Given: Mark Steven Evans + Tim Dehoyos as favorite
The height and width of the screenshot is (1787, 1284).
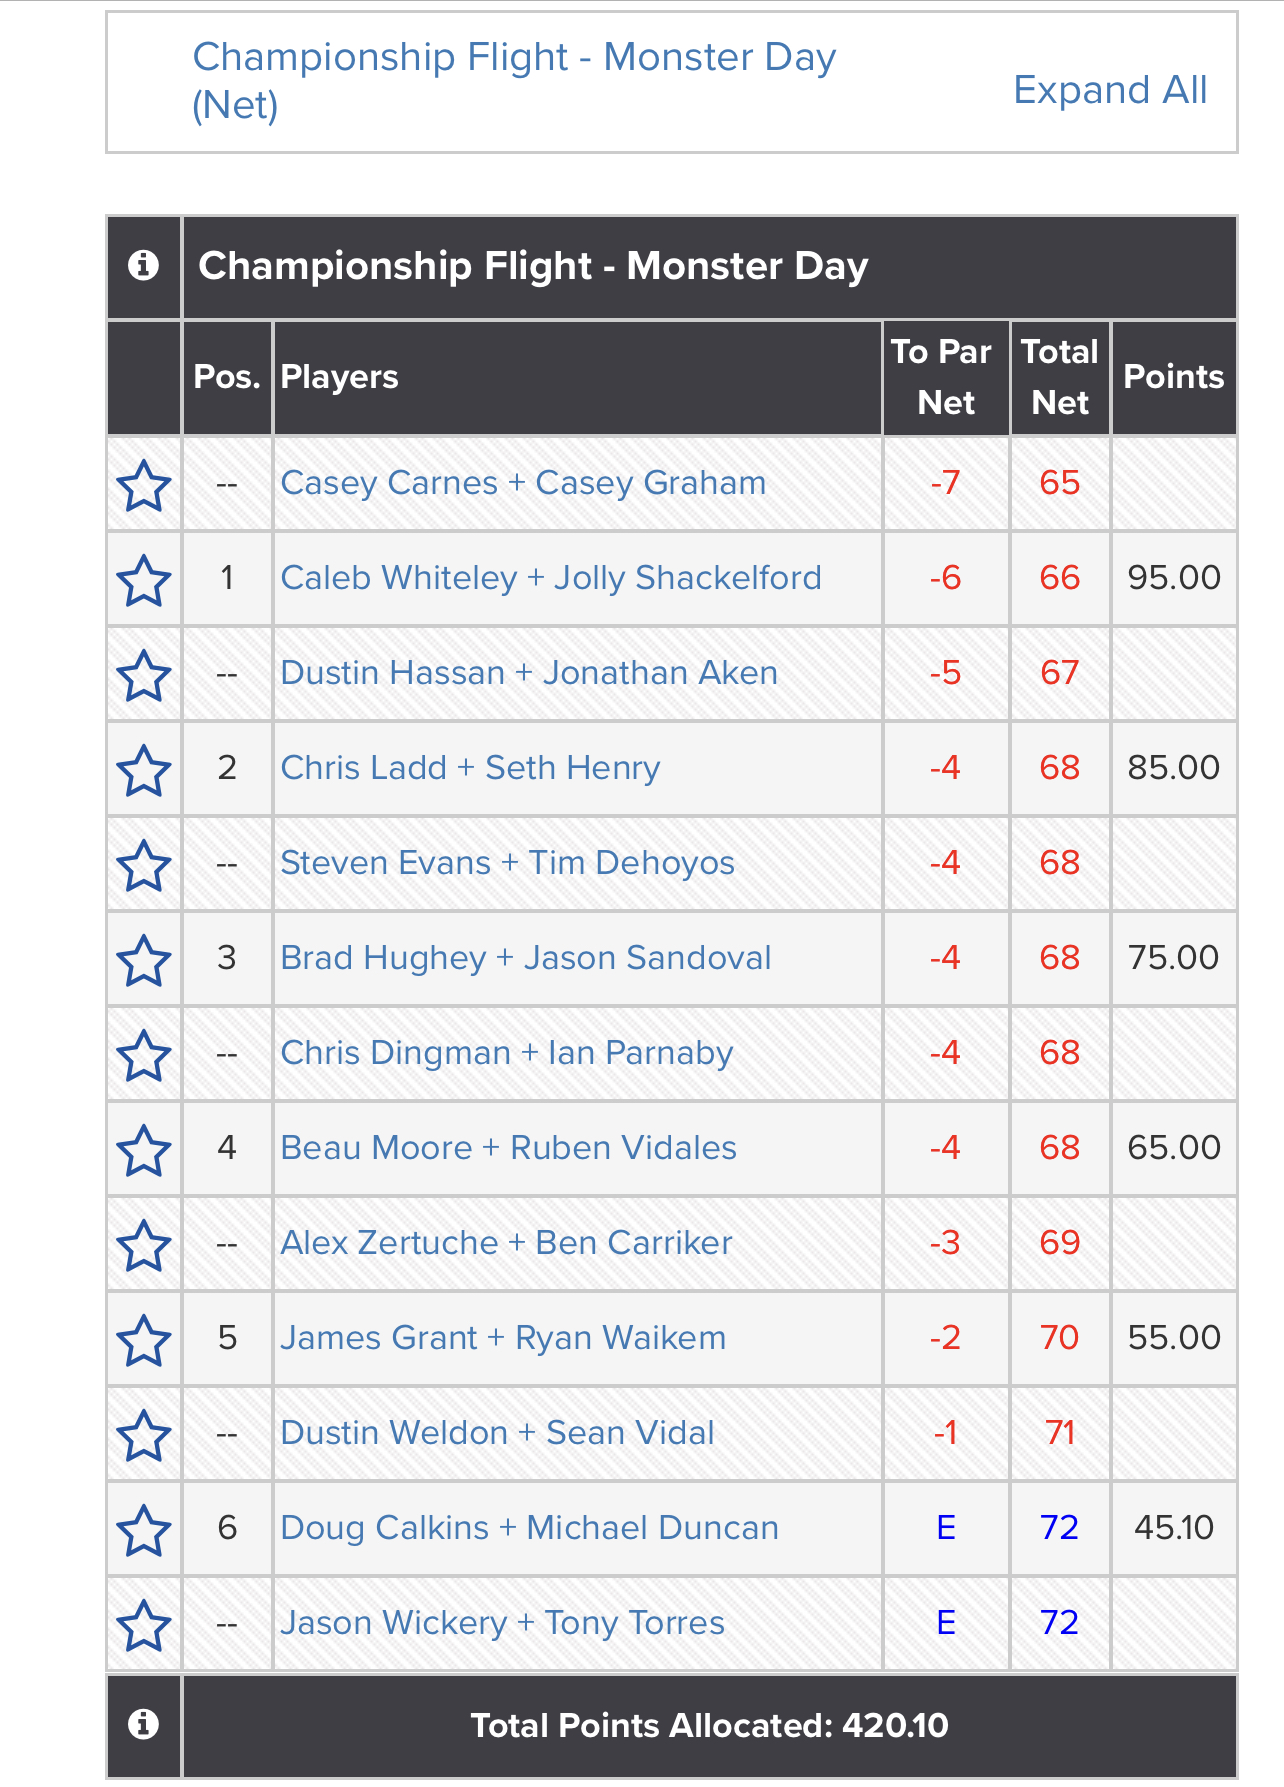Looking at the screenshot, I should point(144,865).
